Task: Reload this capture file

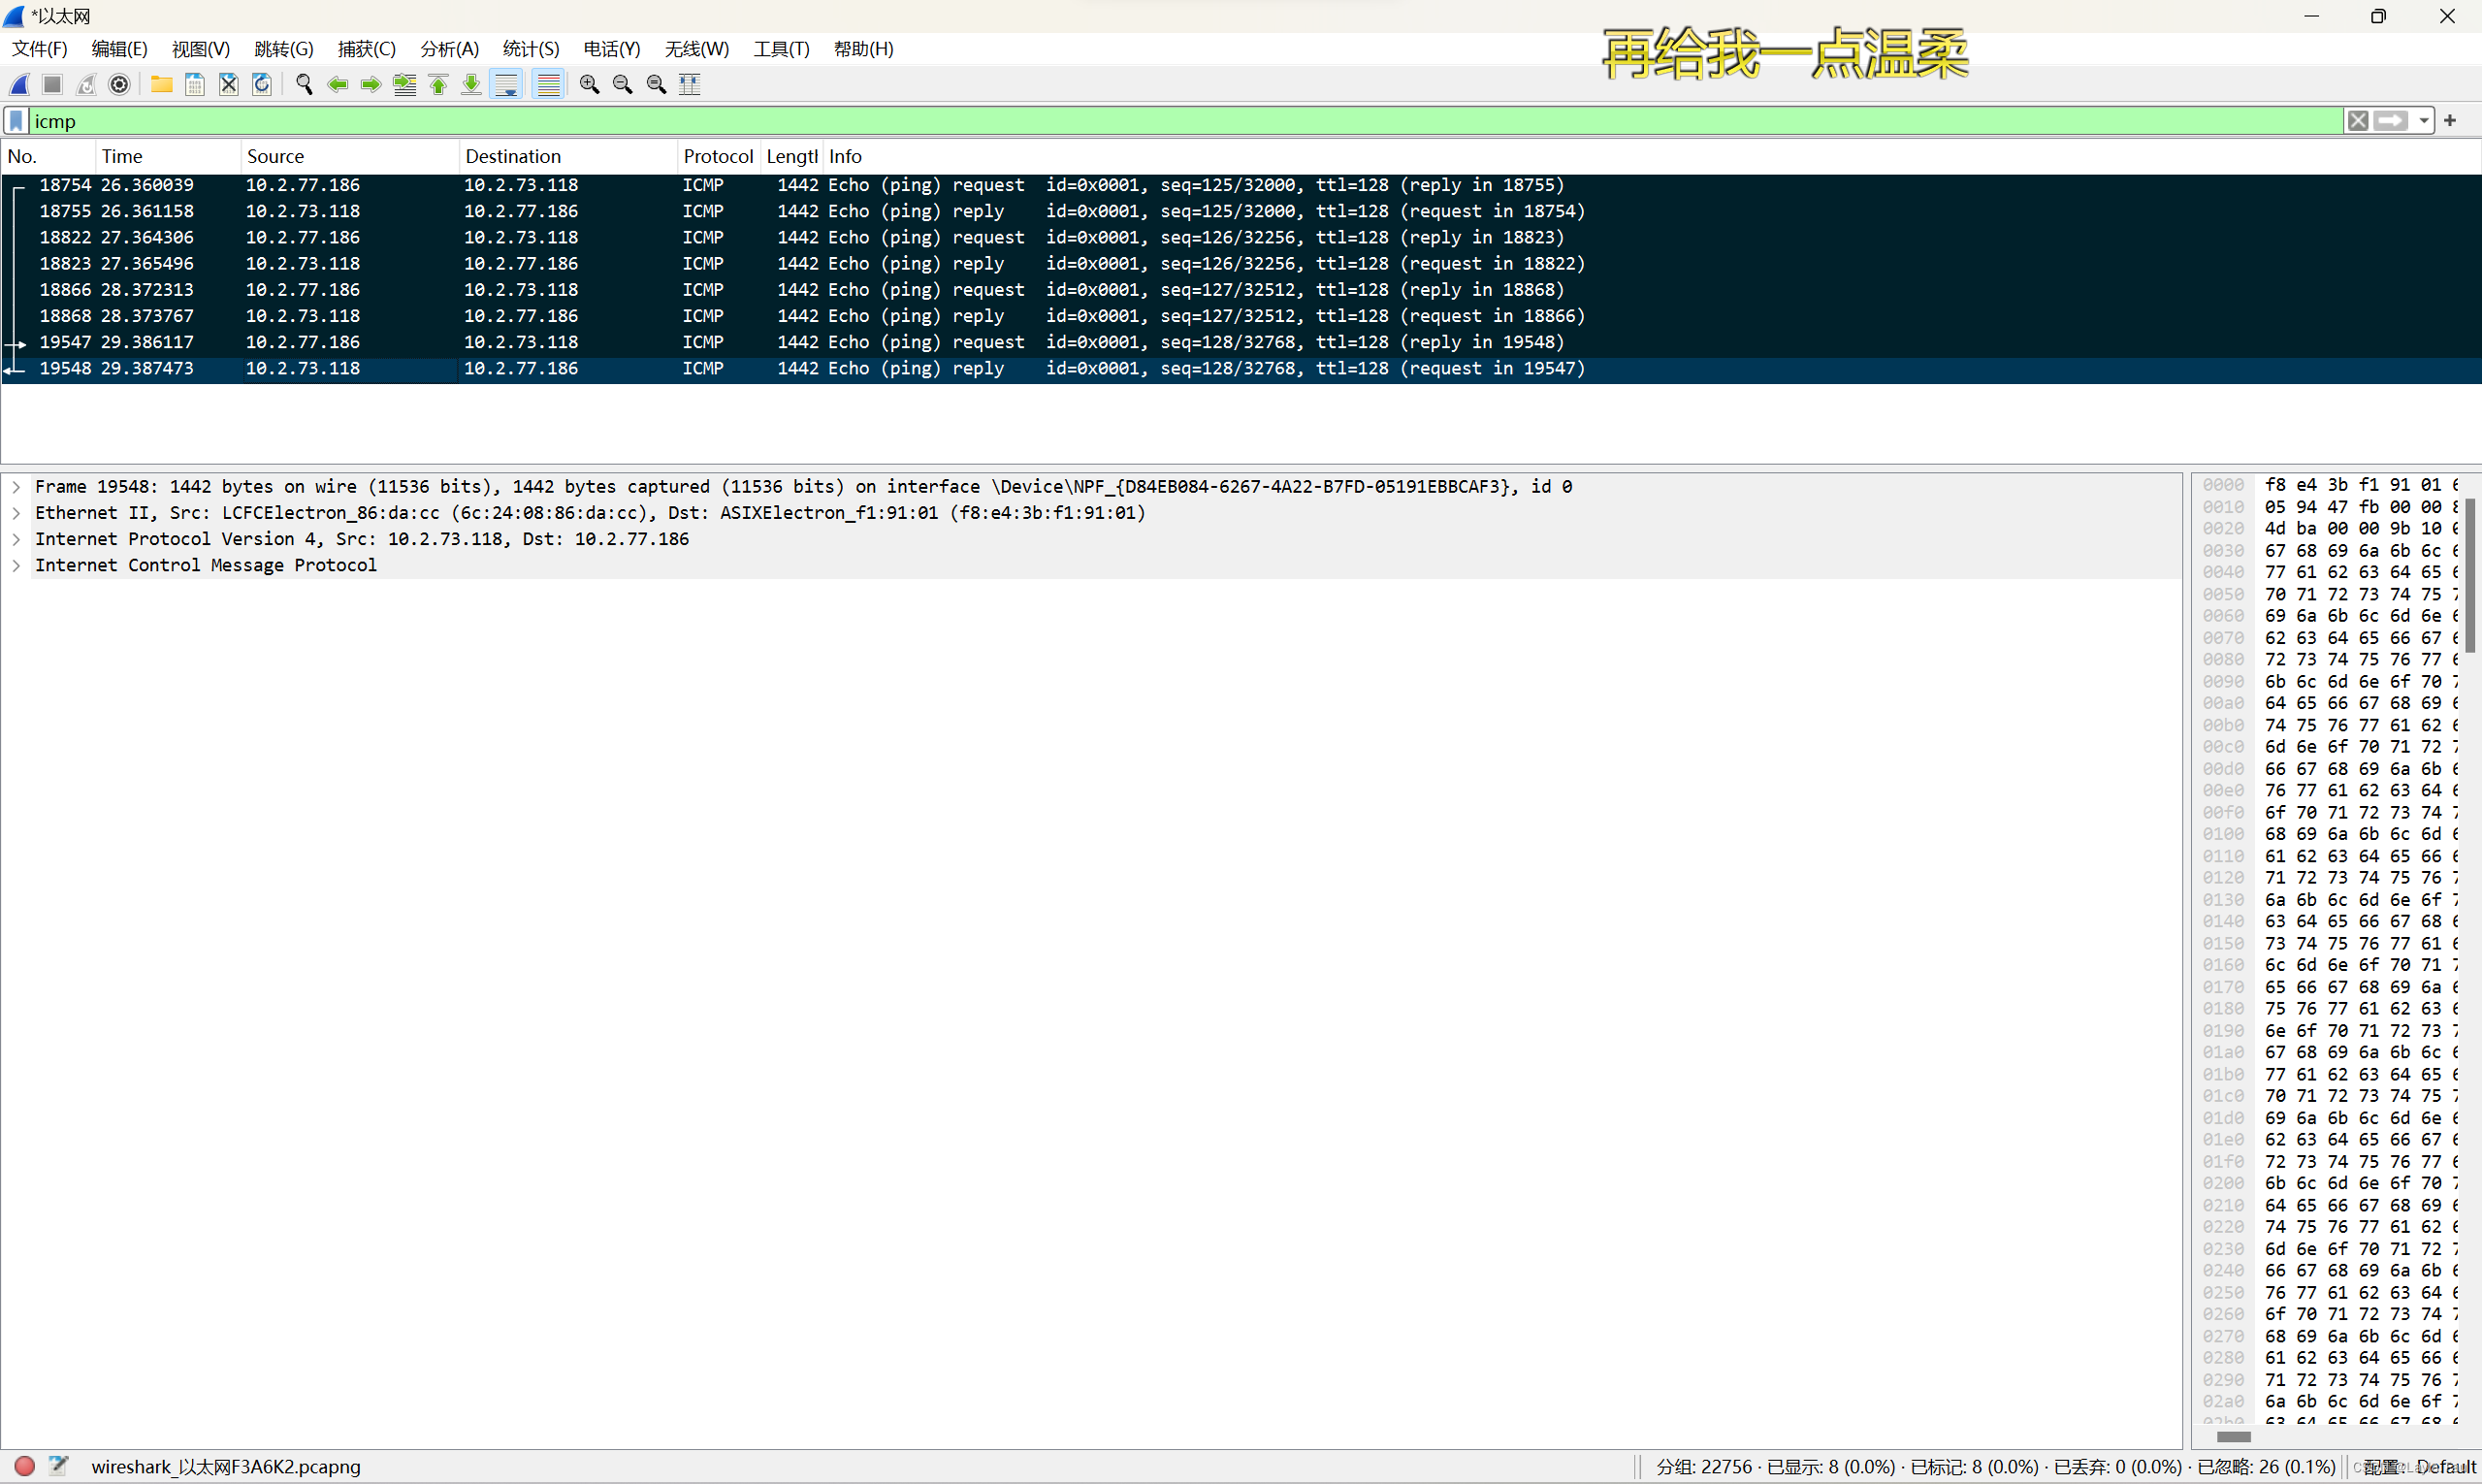Action: point(262,85)
